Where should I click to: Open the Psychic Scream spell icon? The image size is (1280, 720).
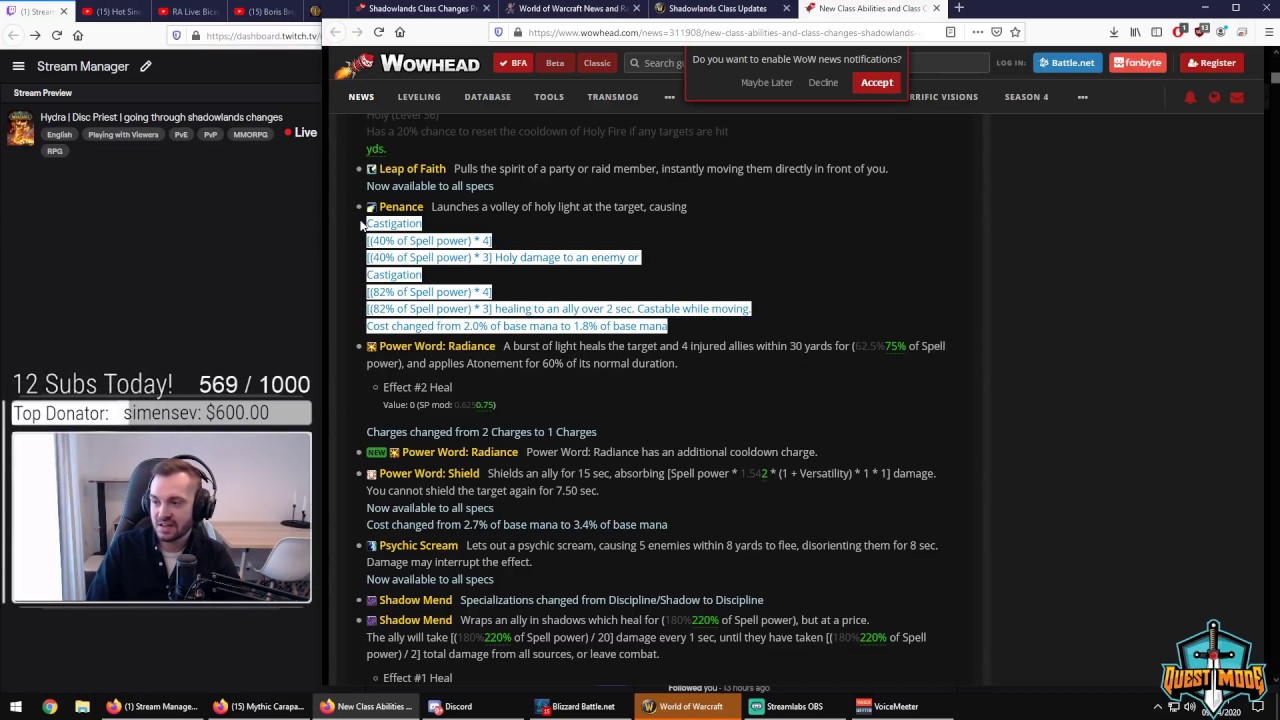pyautogui.click(x=371, y=546)
